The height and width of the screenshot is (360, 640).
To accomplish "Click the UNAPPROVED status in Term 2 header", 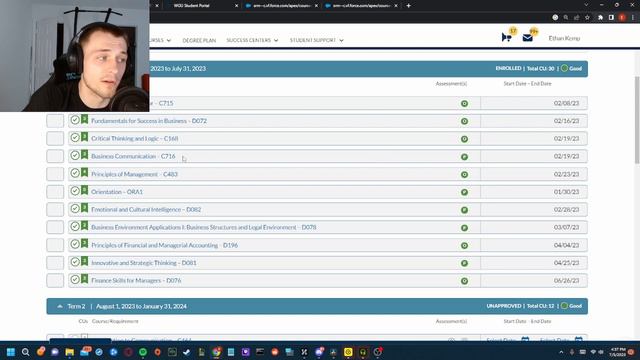I will (x=504, y=306).
